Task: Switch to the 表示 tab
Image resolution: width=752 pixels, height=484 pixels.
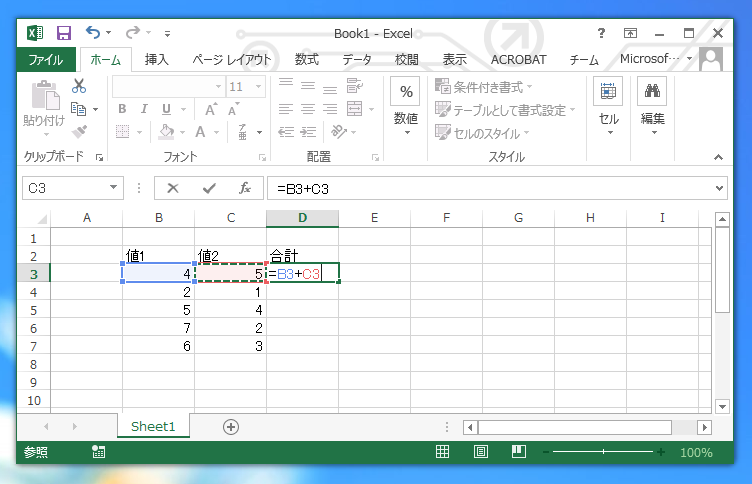Action: (454, 59)
